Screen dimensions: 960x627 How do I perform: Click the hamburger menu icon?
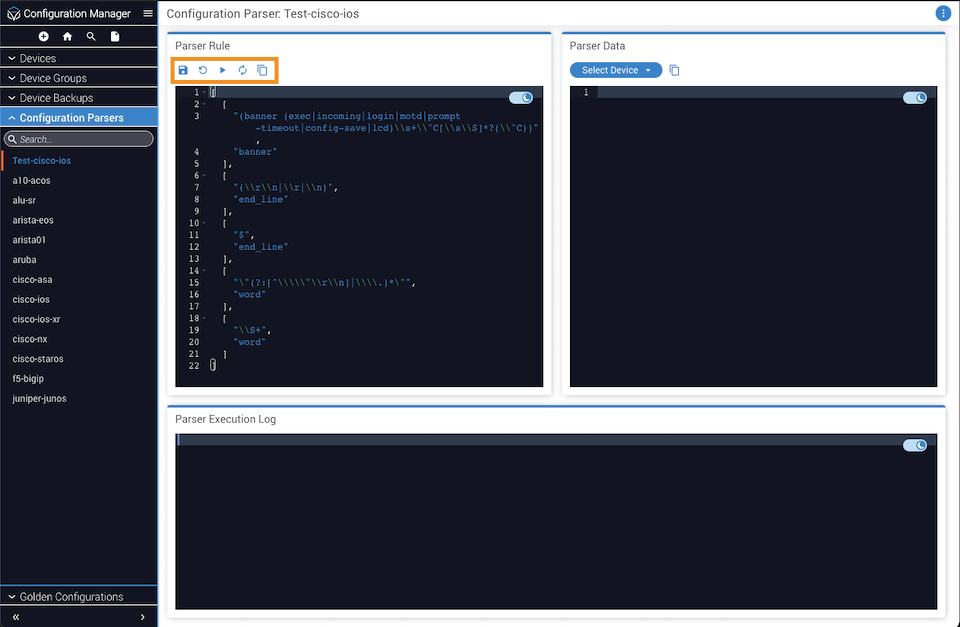pyautogui.click(x=148, y=13)
